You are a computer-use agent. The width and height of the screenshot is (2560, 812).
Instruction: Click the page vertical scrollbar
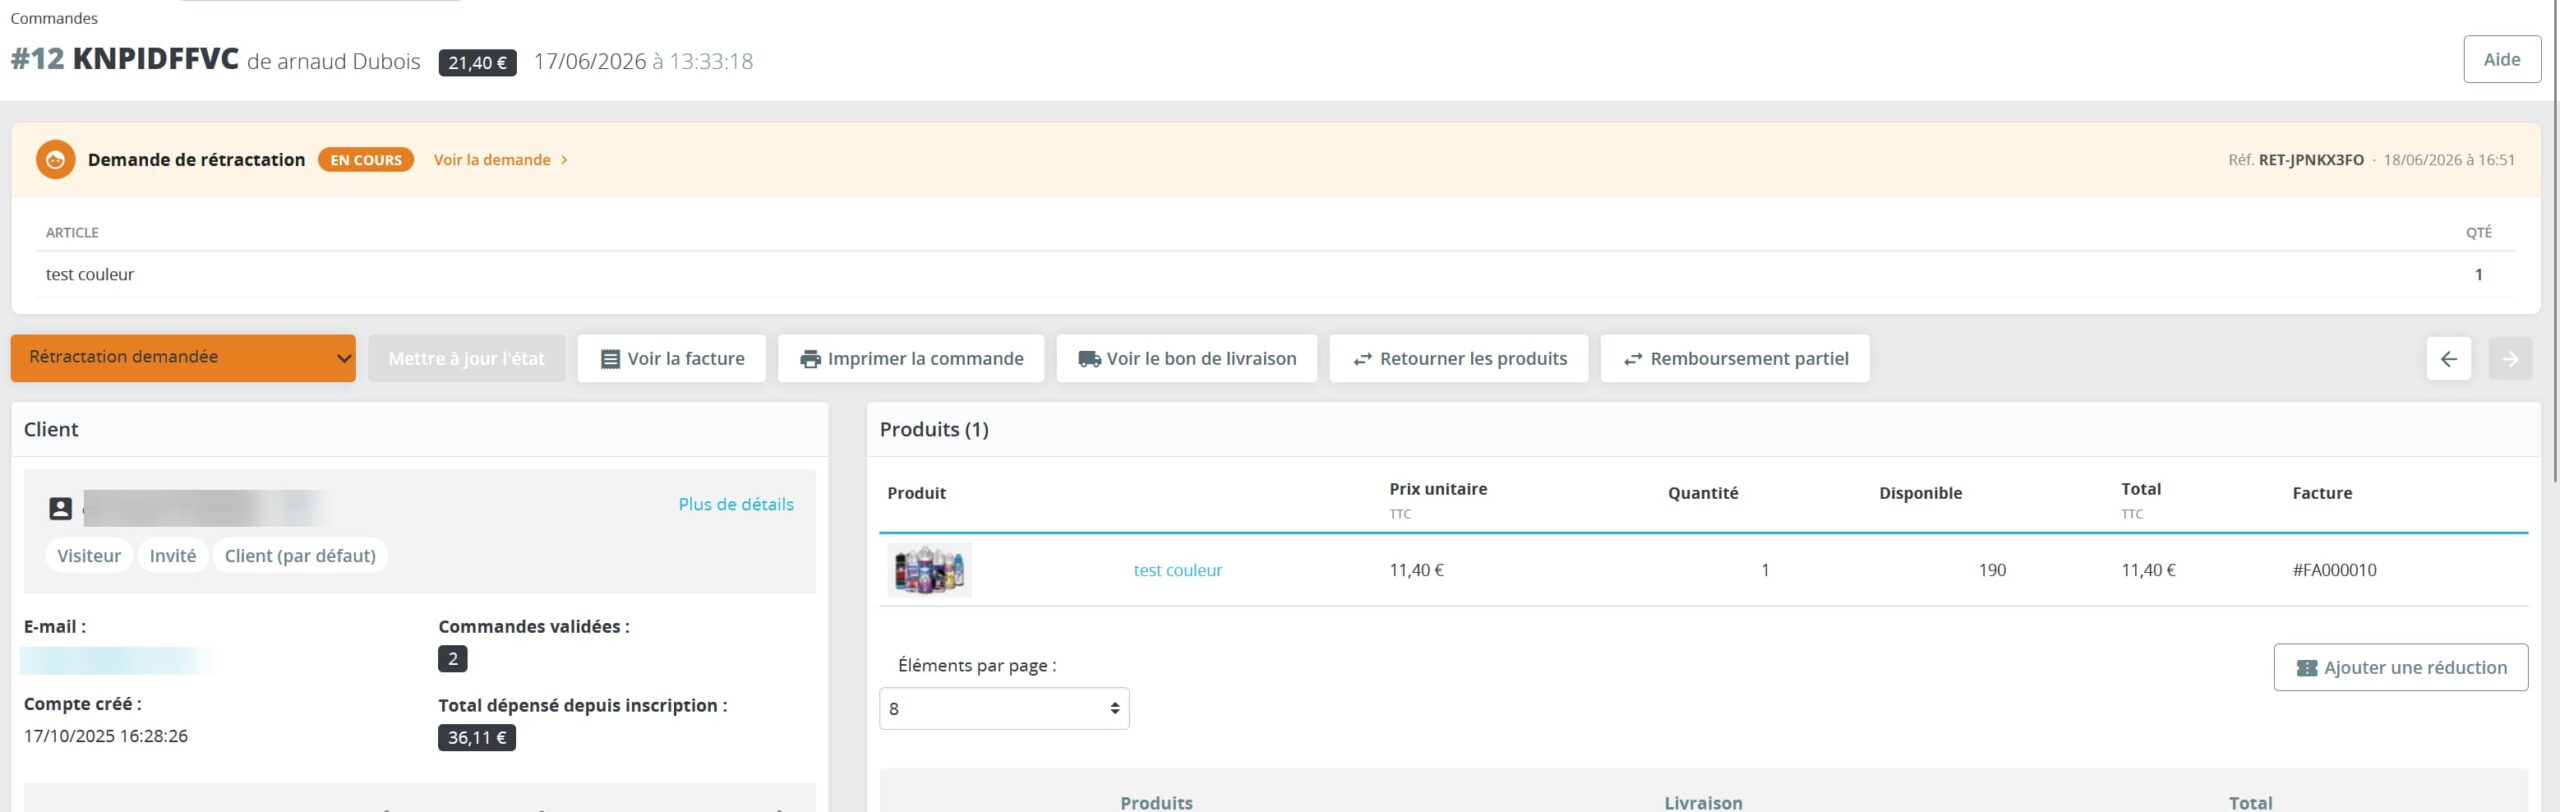click(x=2555, y=240)
